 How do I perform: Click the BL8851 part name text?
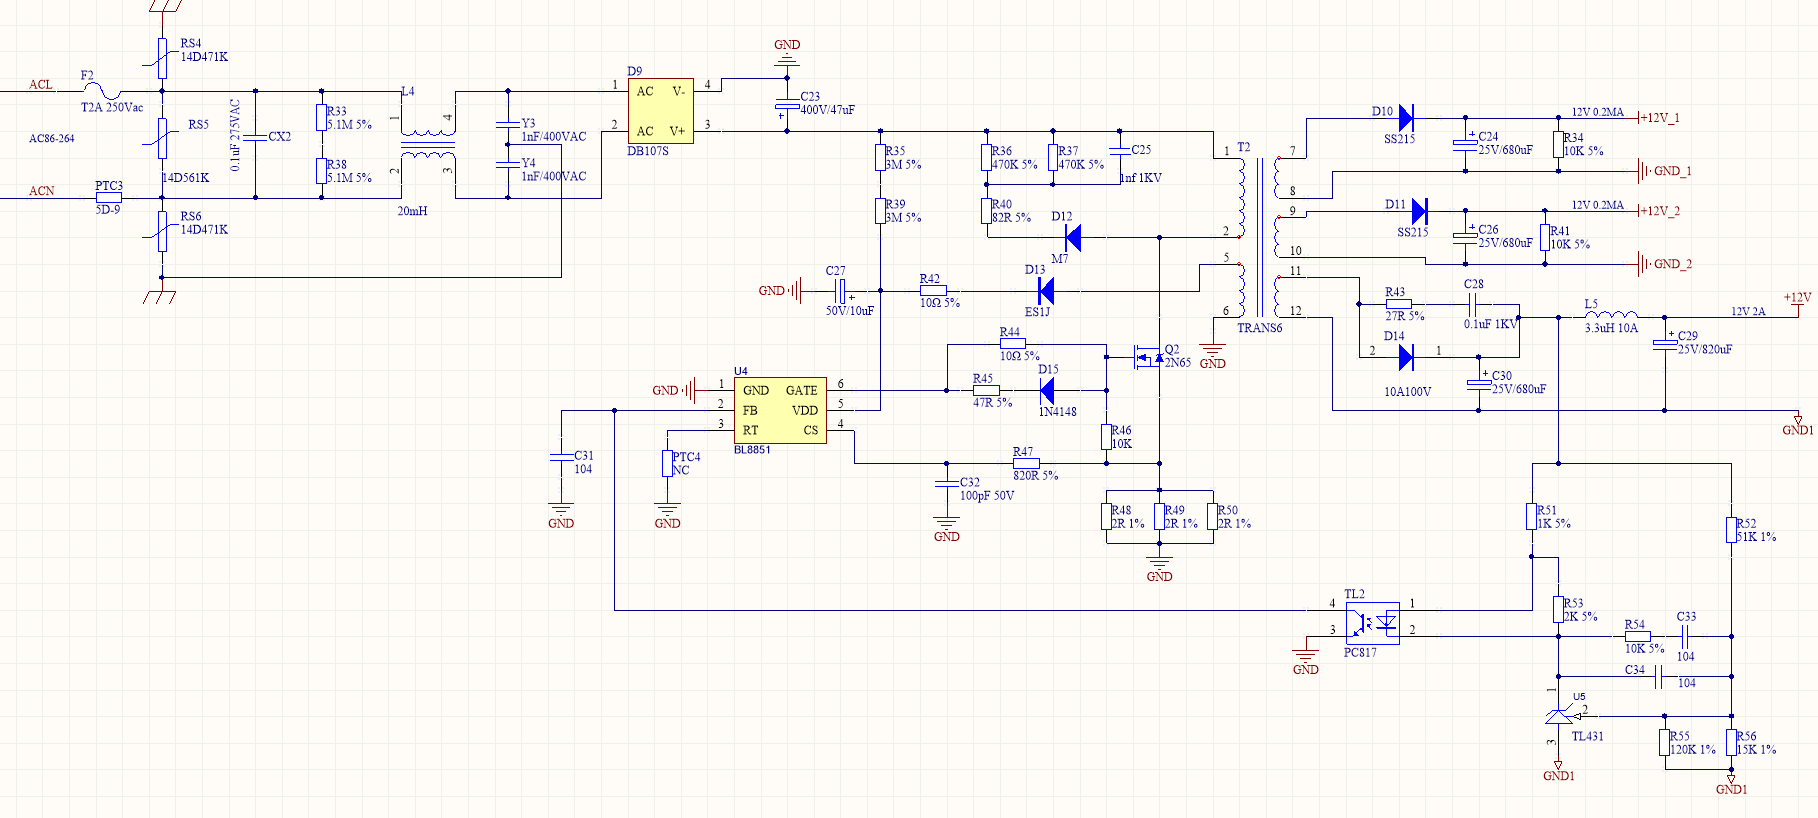coord(752,450)
